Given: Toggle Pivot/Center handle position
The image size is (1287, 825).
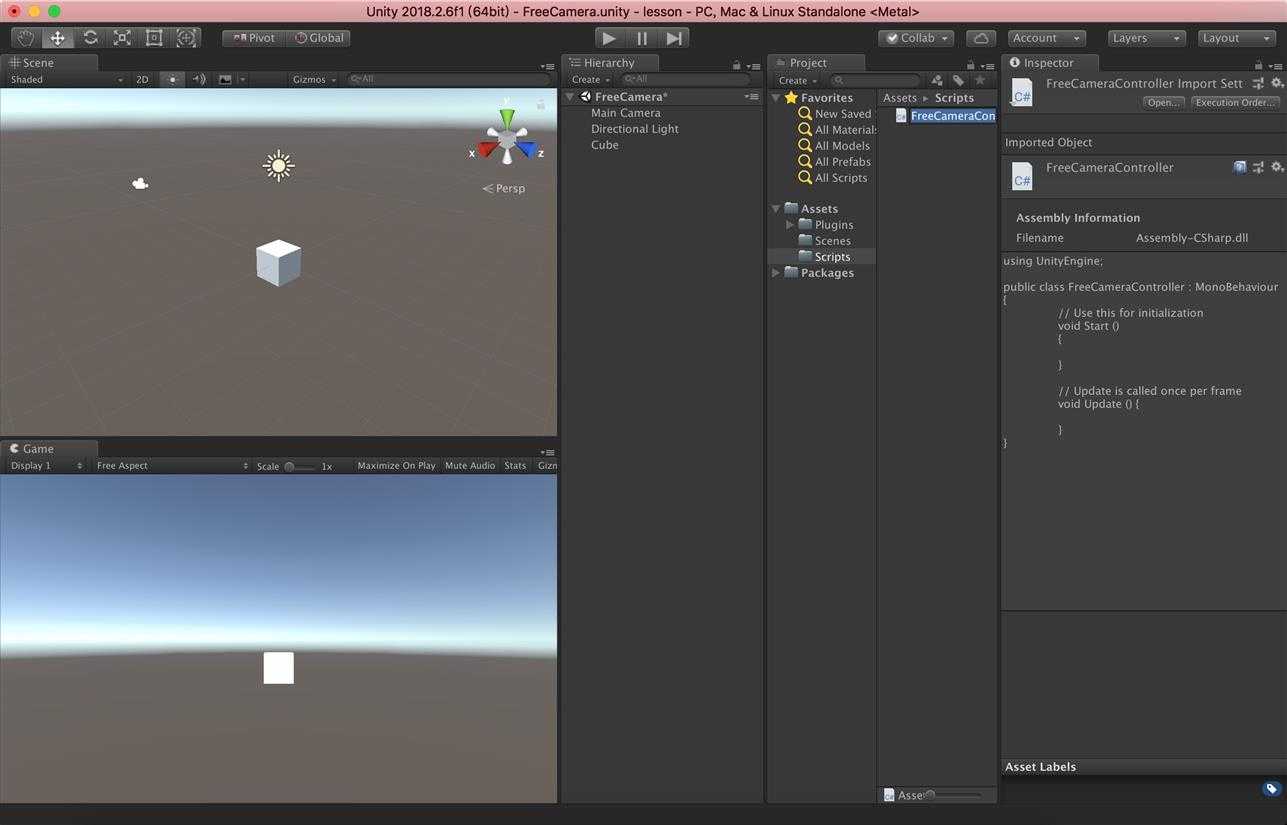Looking at the screenshot, I should coord(254,38).
